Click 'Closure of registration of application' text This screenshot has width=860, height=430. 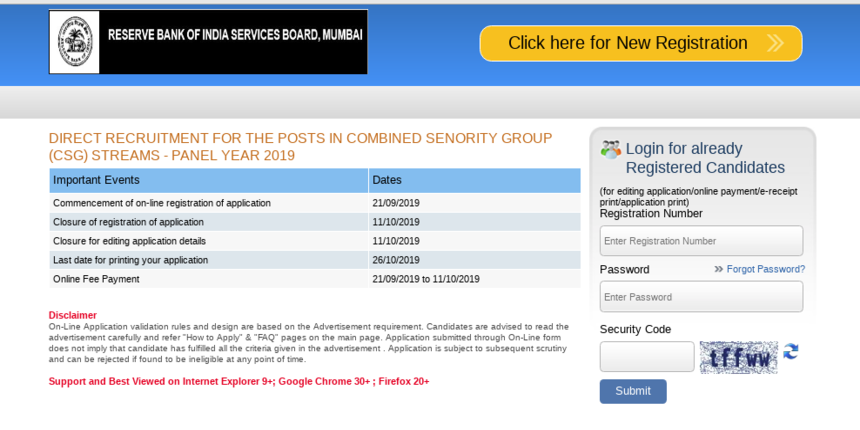pyautogui.click(x=128, y=222)
